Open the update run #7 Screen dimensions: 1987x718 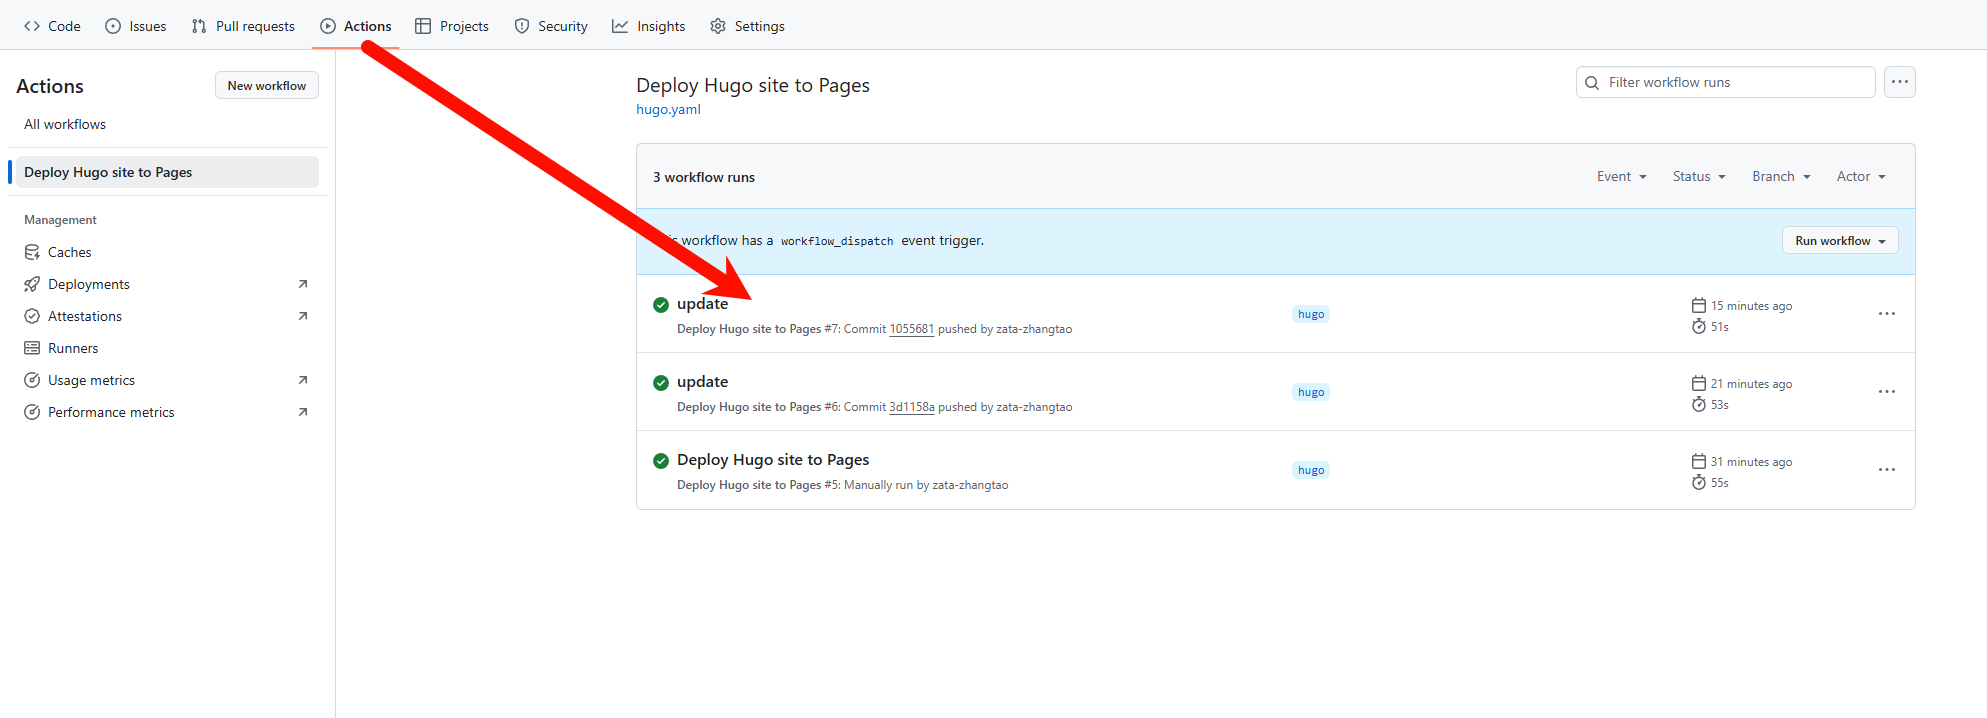(x=702, y=304)
